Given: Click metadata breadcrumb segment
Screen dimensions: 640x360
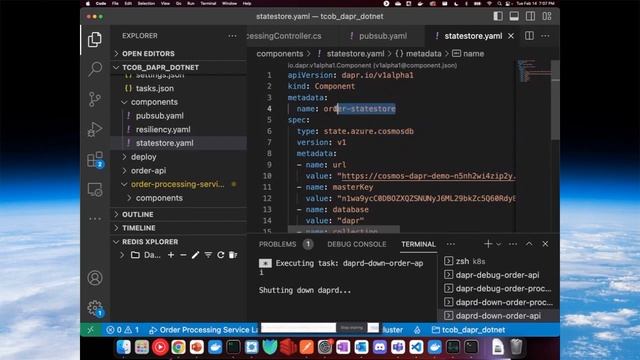Looking at the screenshot, I should point(418,53).
